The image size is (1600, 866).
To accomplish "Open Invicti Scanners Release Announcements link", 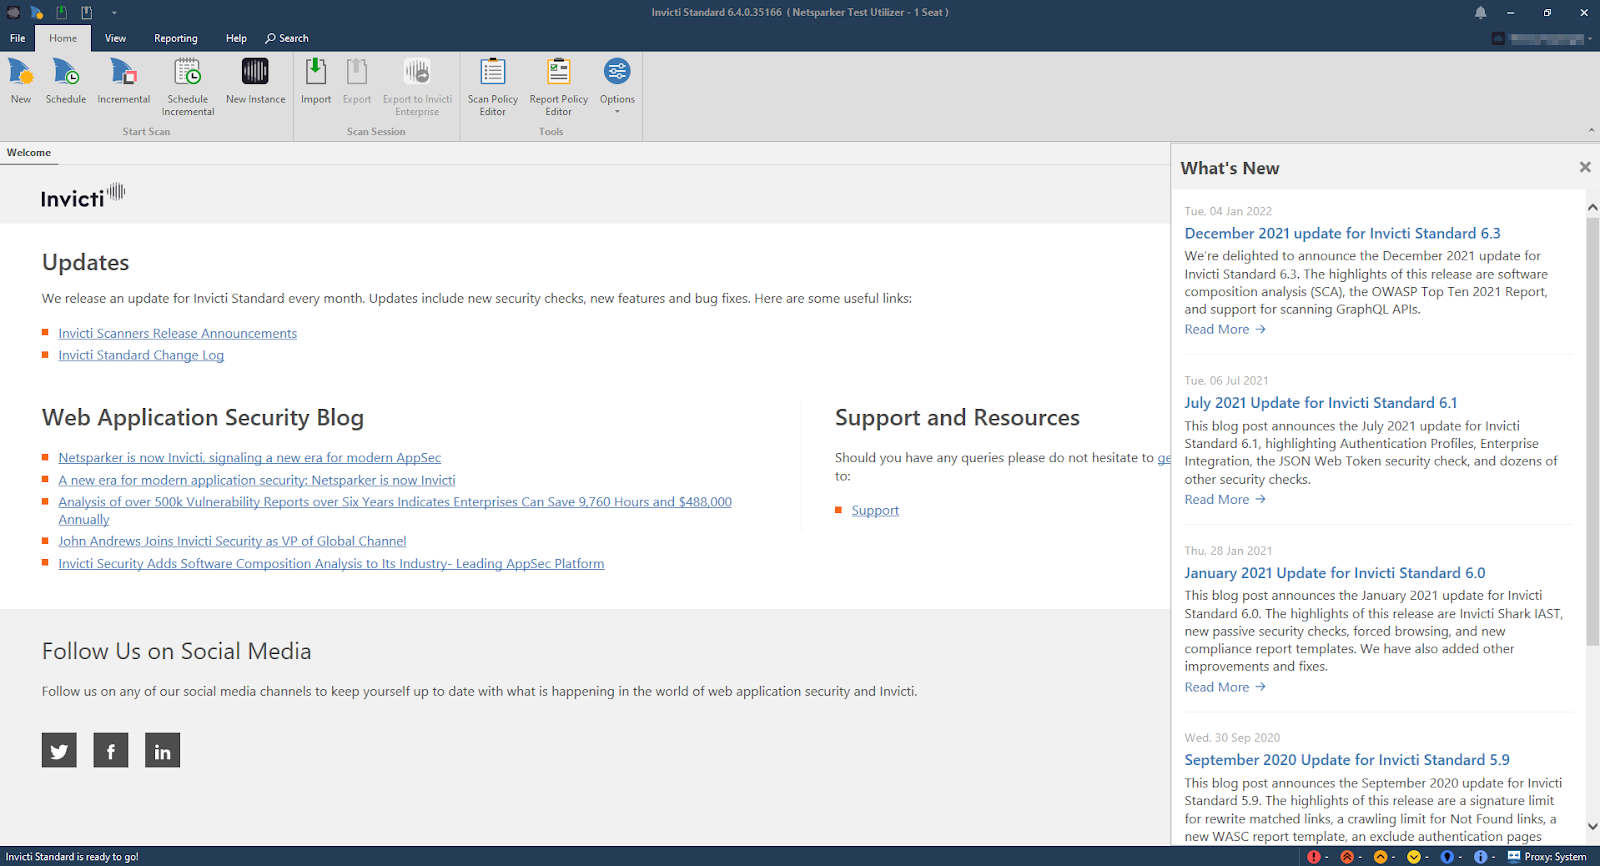I will 177,333.
